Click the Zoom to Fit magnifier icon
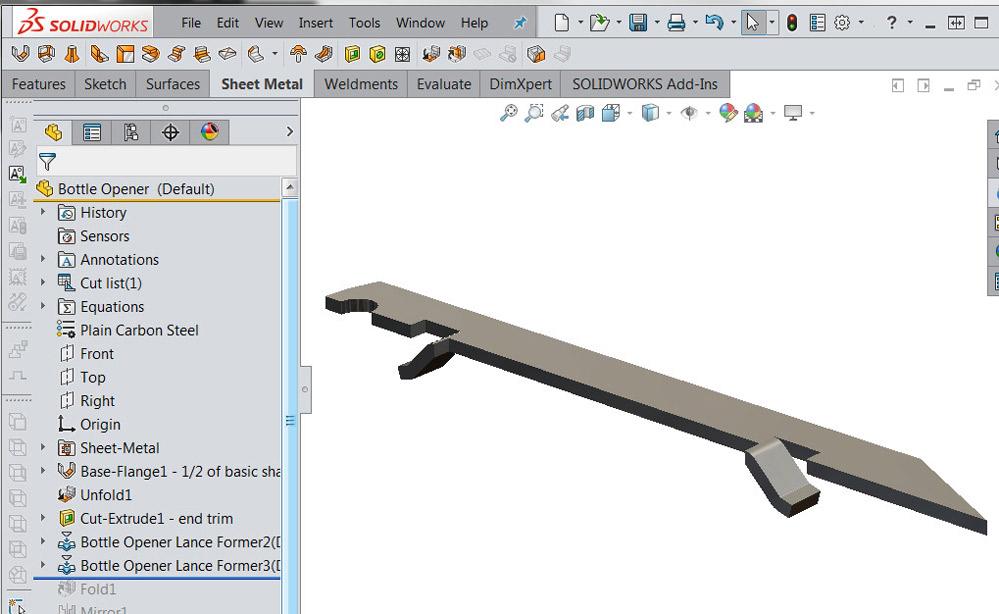Screen dimensions: 999x614 click(x=509, y=113)
